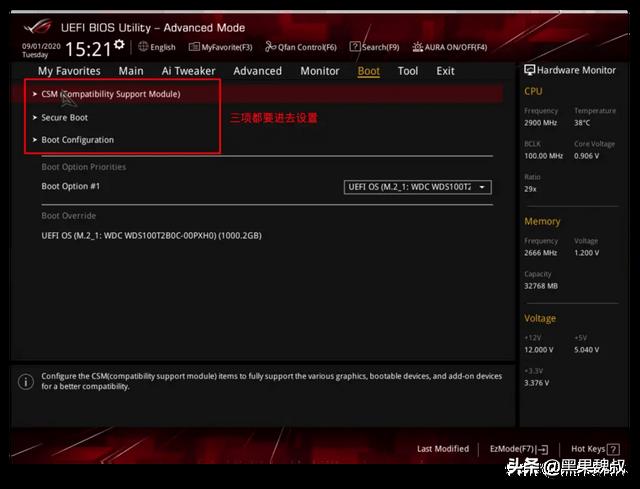640x489 pixels.
Task: Click the 09/01/2020 date text
Action: (41, 46)
